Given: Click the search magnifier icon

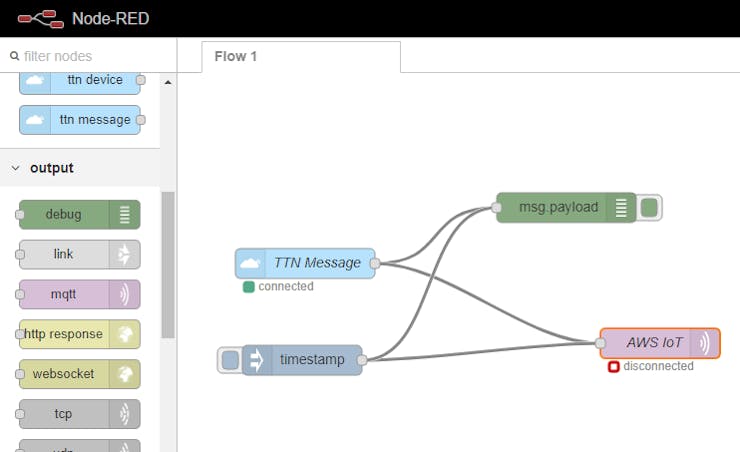Looking at the screenshot, I should coord(15,56).
